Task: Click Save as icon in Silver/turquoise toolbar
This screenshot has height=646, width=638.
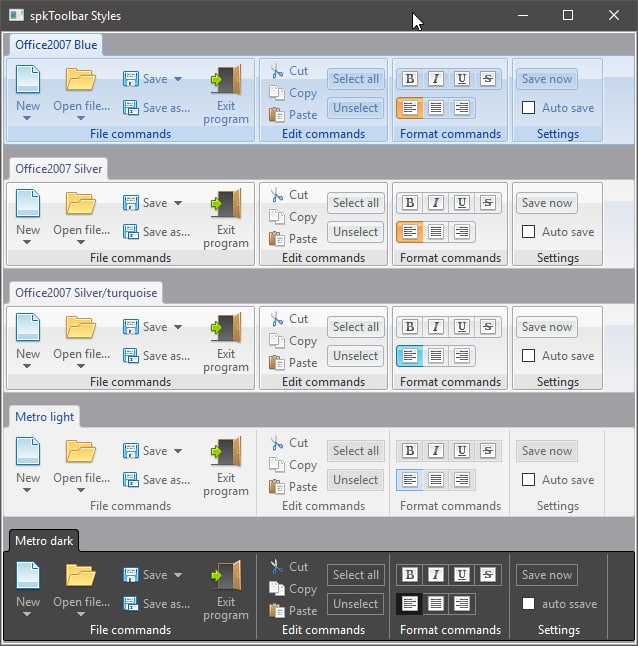Action: coord(131,356)
